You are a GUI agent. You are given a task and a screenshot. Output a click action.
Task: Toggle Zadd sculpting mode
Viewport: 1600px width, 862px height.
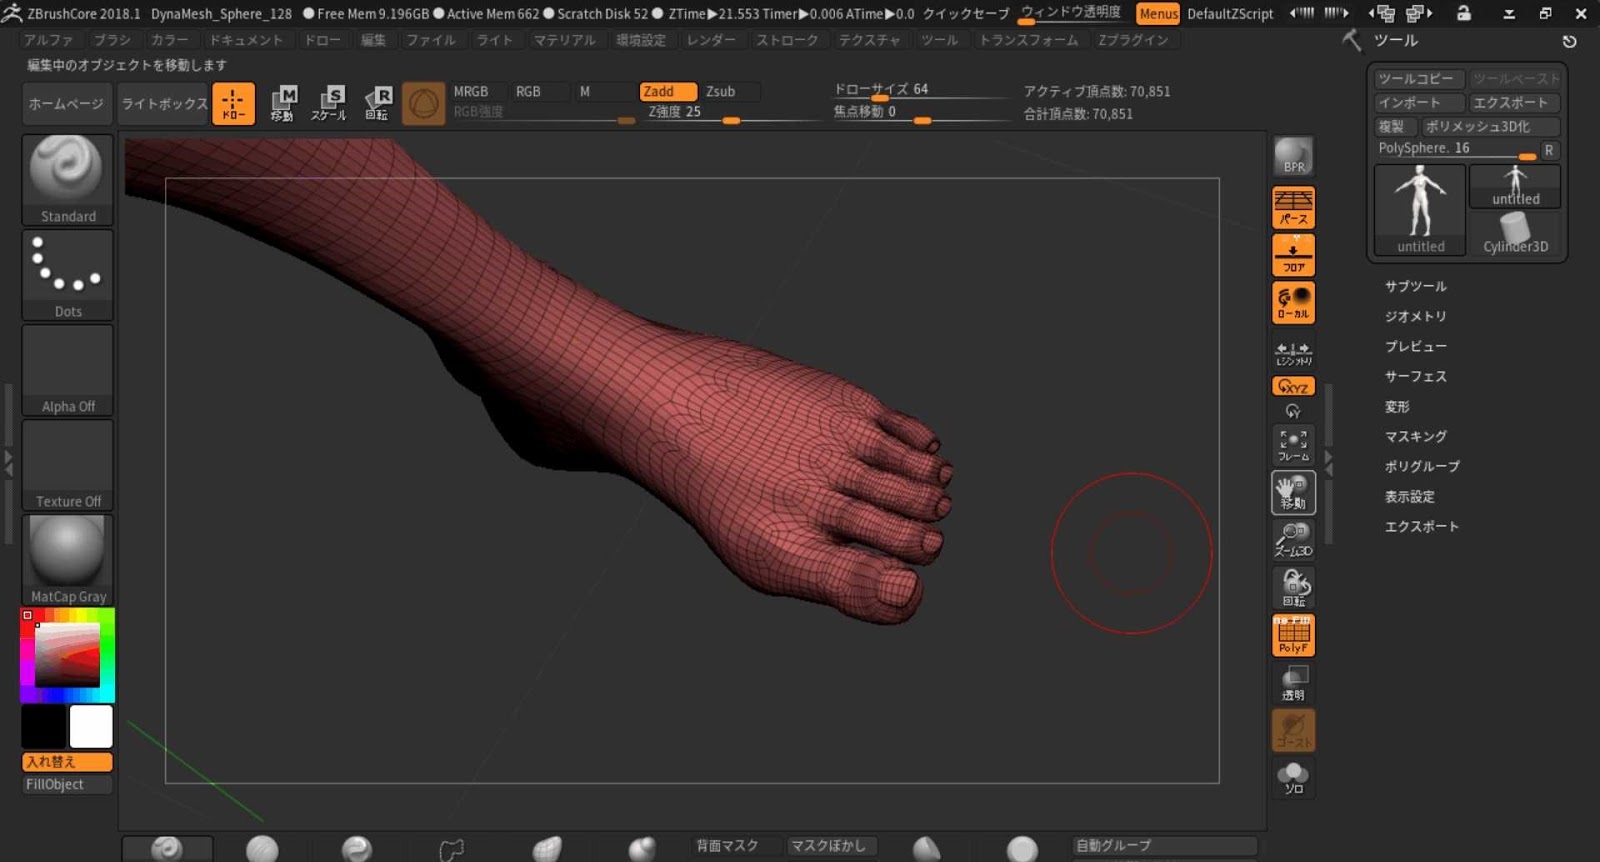[x=667, y=91]
